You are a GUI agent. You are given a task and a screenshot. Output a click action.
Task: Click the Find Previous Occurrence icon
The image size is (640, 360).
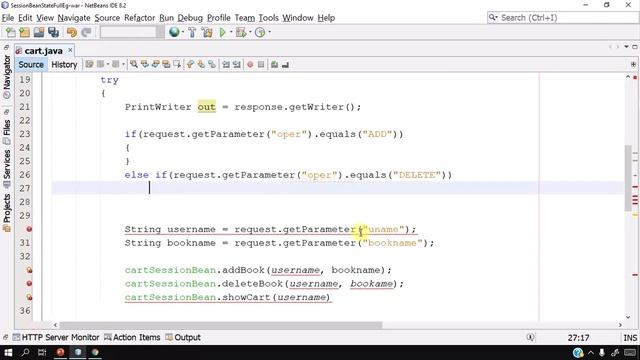(x=144, y=64)
